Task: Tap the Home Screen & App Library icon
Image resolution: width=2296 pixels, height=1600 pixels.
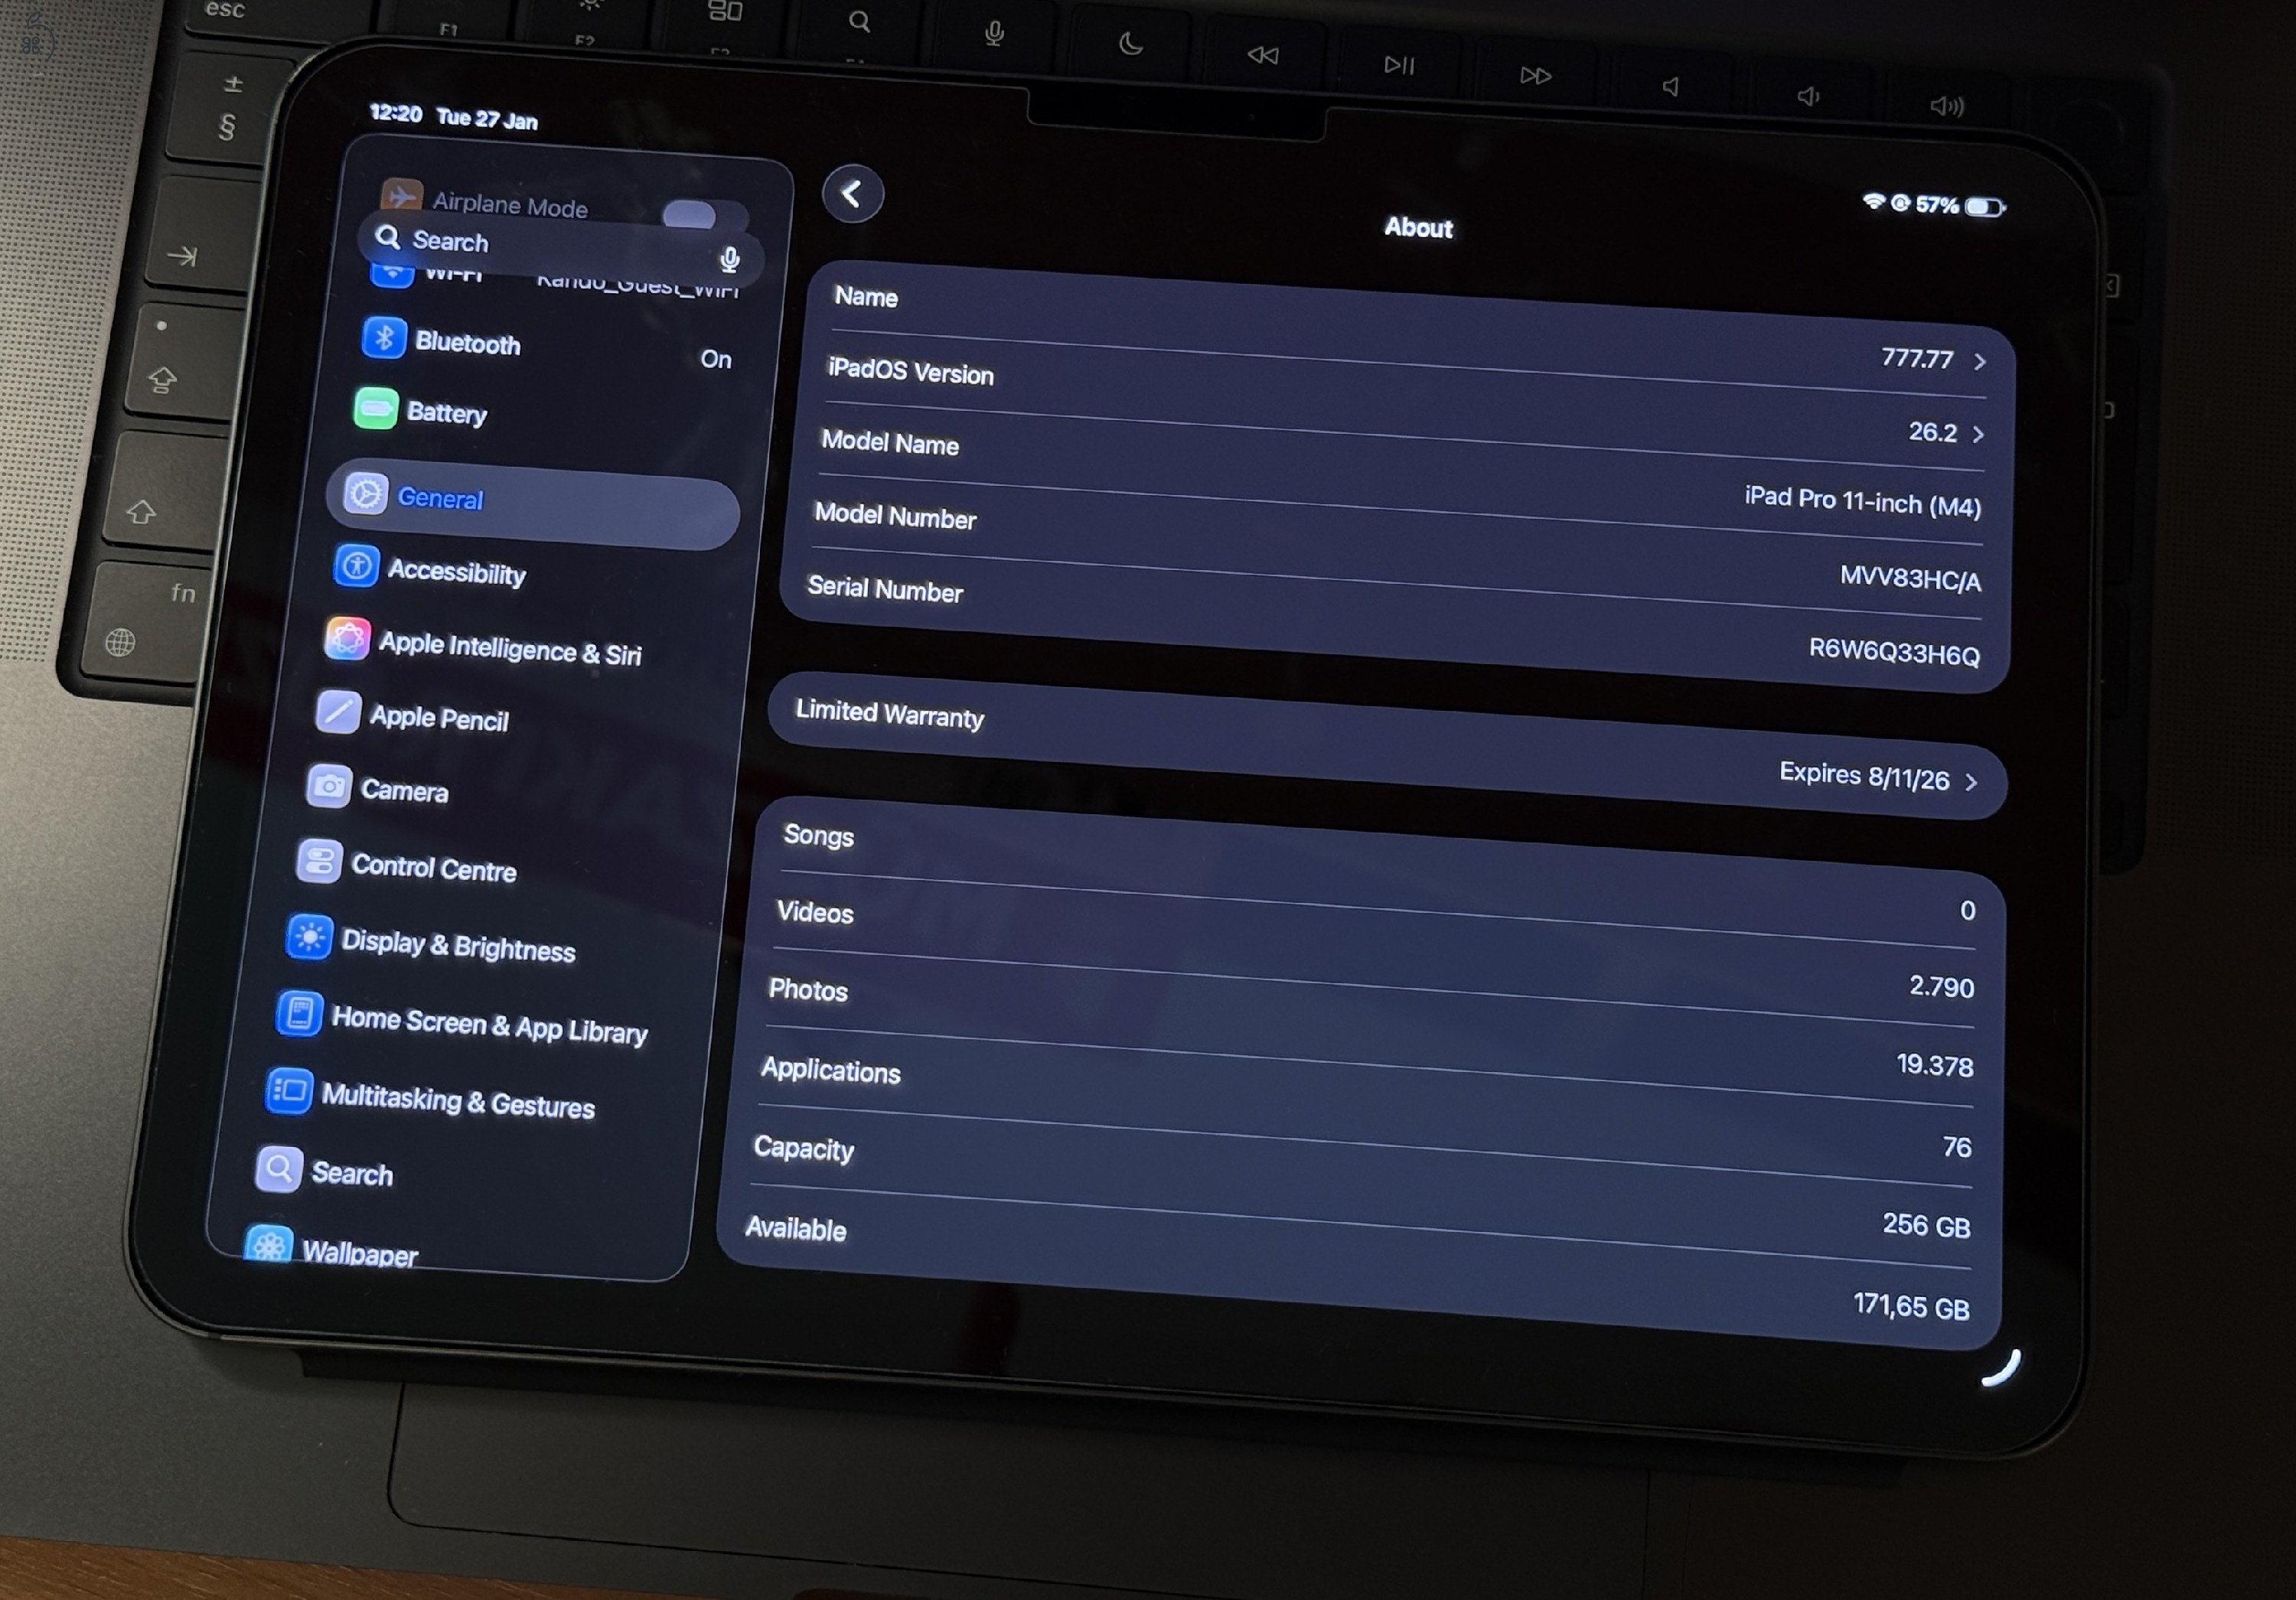Action: (x=299, y=1015)
